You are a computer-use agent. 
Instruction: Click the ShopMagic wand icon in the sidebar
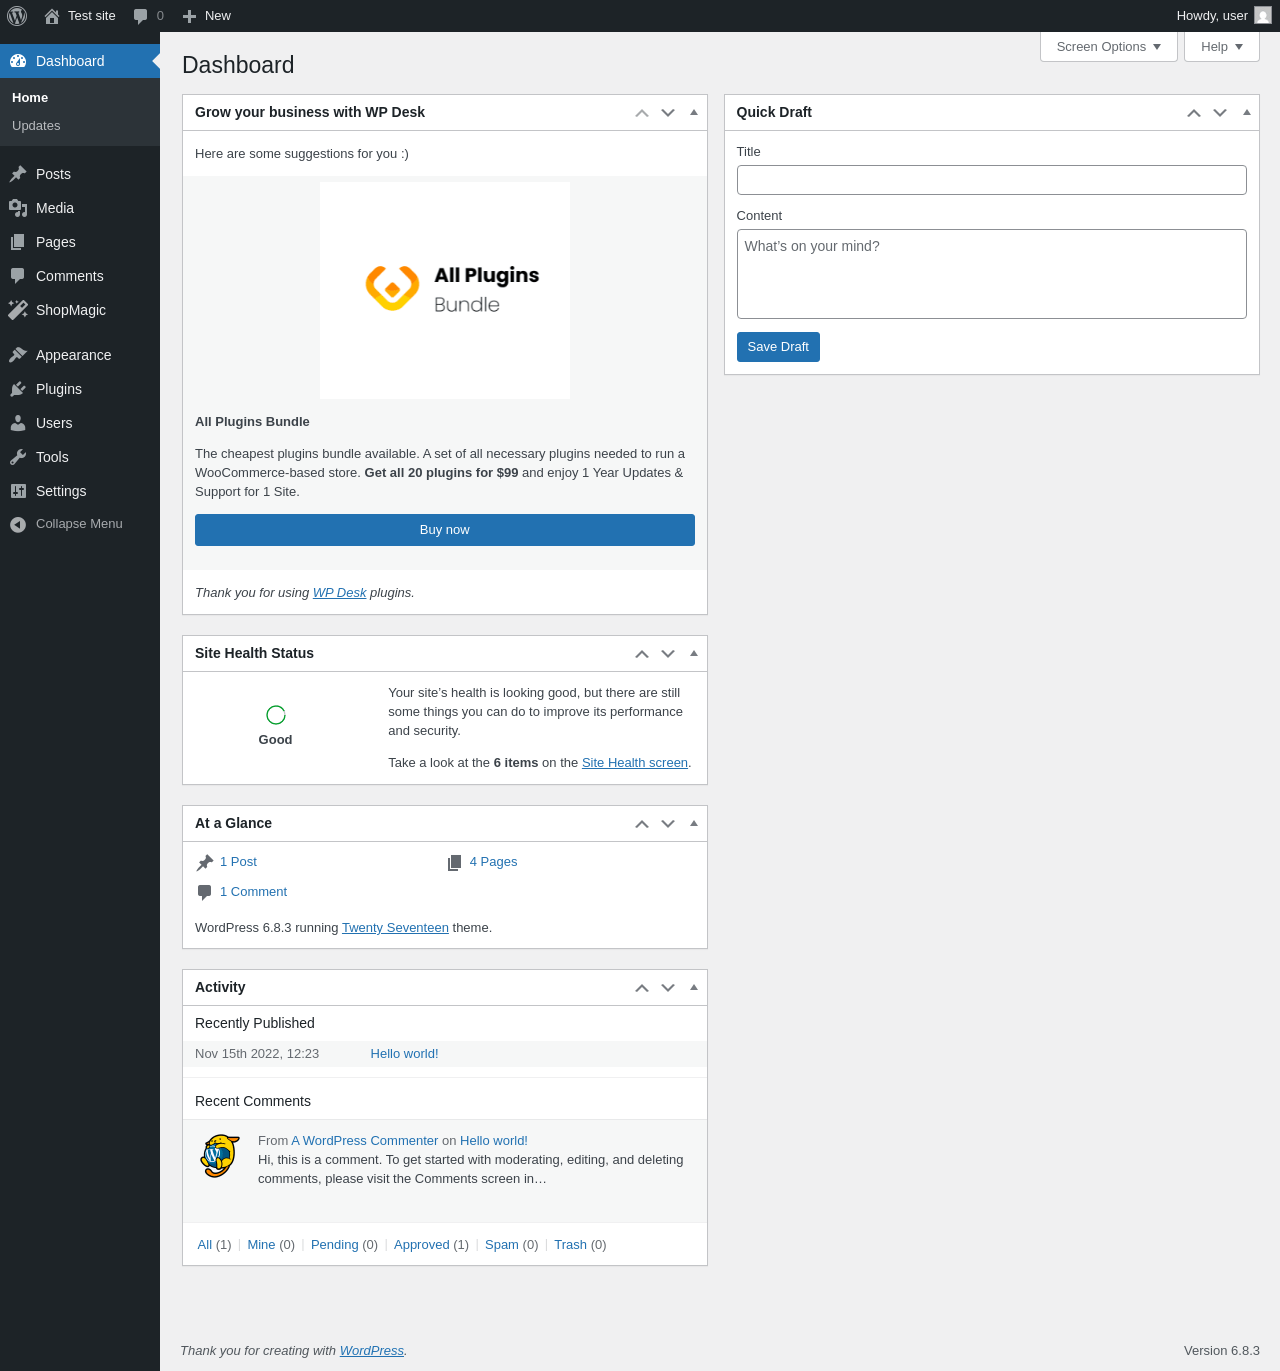click(18, 310)
